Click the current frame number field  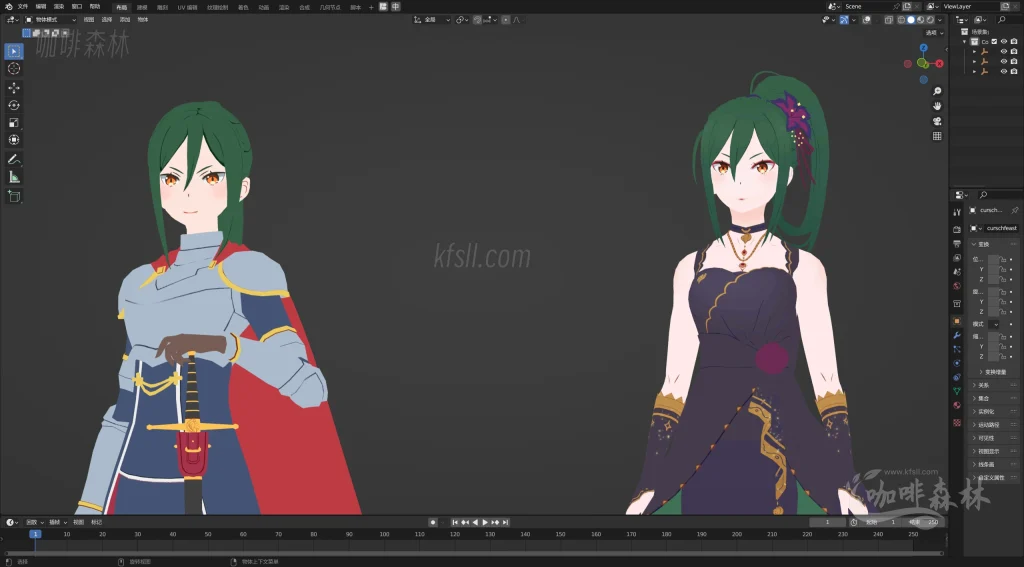(827, 523)
